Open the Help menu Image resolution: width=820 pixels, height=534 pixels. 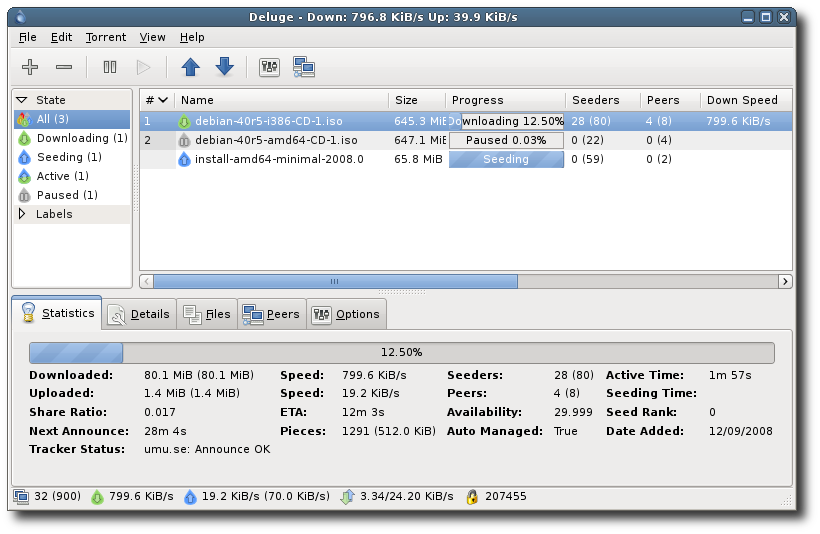click(192, 37)
